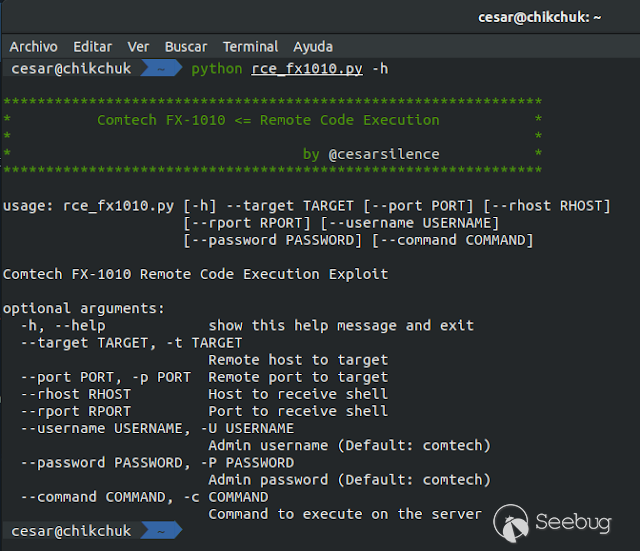Open the Buscar menu
This screenshot has height=551, width=640.
(186, 47)
